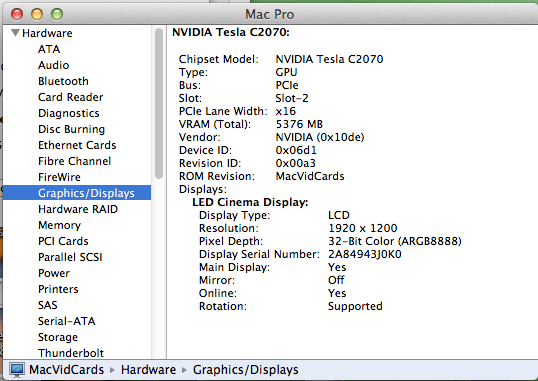This screenshot has height=381, width=538.
Task: Click MacVidCards in the path bar
Action: (67, 370)
